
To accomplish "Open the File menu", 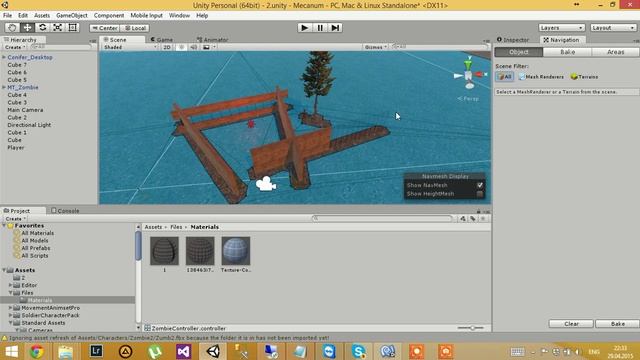I will [7, 16].
